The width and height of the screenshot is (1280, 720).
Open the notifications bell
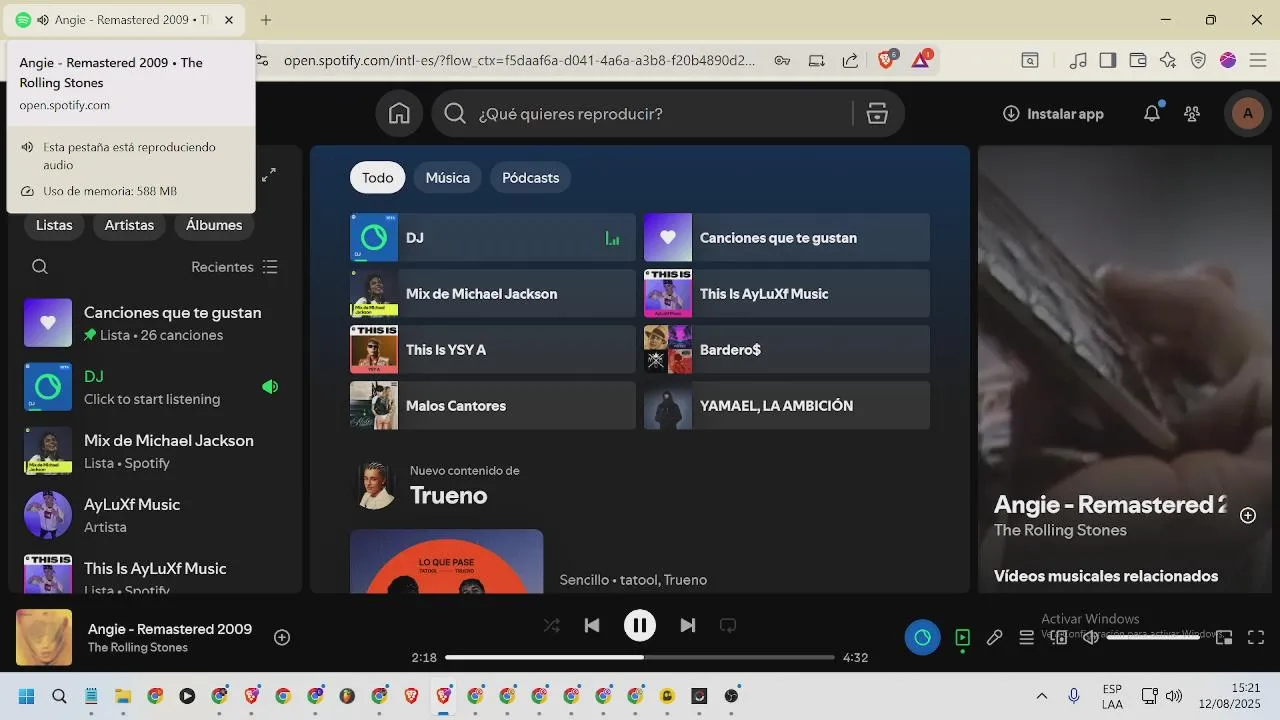click(1152, 113)
